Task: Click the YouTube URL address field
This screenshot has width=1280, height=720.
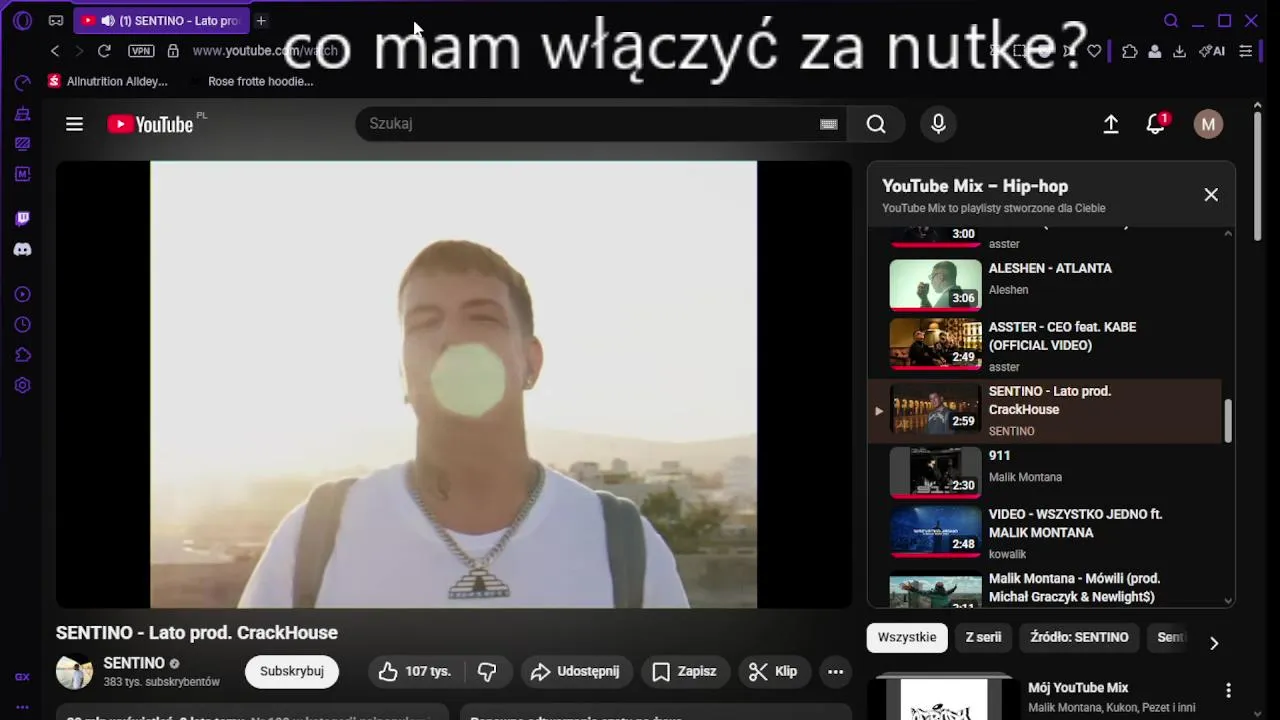Action: click(x=265, y=51)
